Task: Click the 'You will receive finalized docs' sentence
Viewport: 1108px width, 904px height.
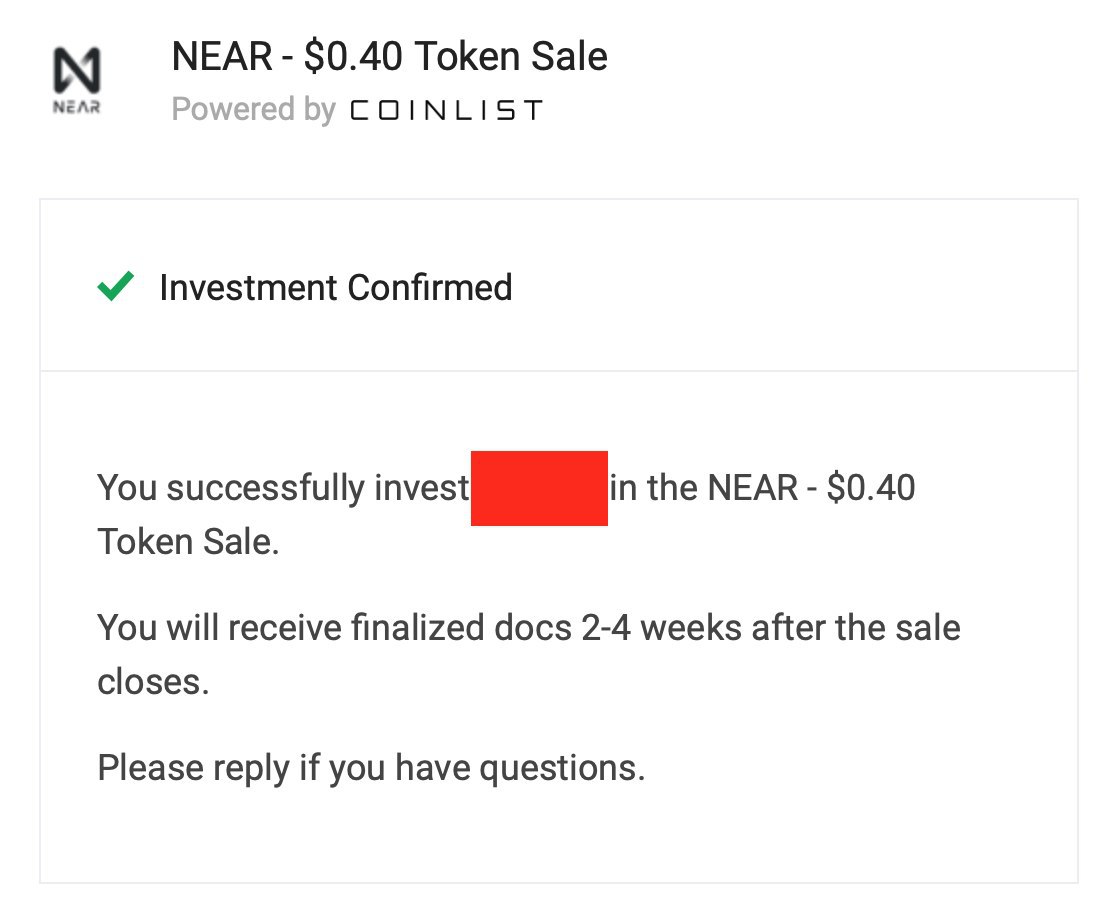Action: click(335, 628)
